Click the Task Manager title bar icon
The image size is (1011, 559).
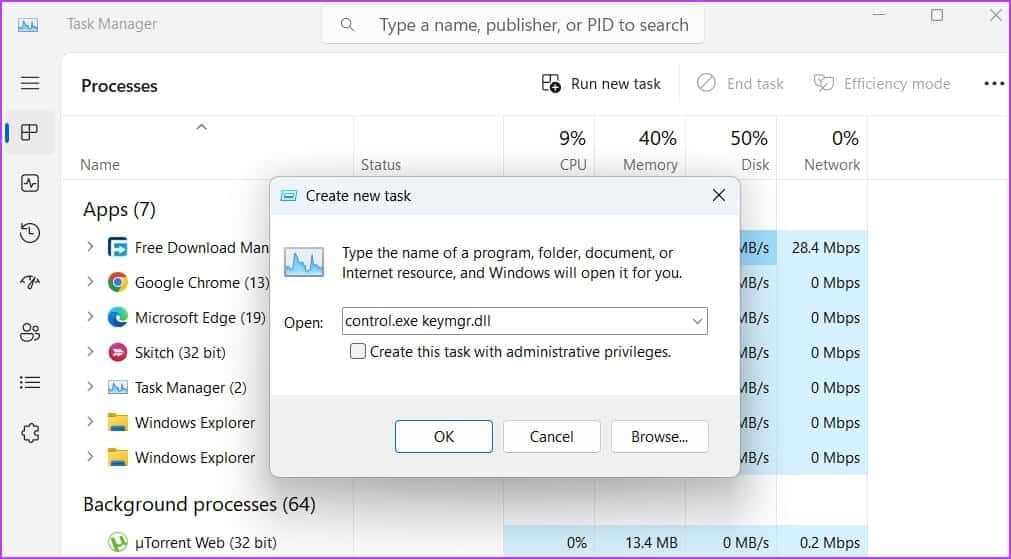(x=28, y=25)
